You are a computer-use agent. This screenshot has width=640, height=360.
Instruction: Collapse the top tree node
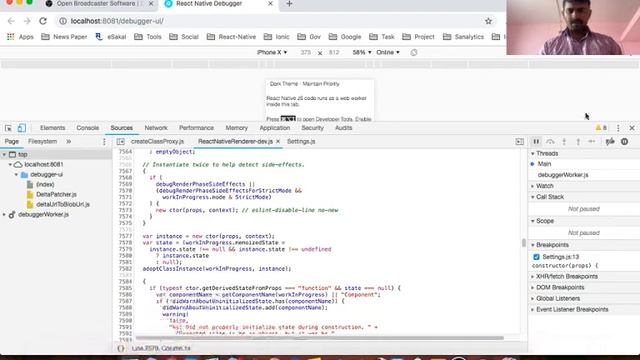click(x=4, y=155)
